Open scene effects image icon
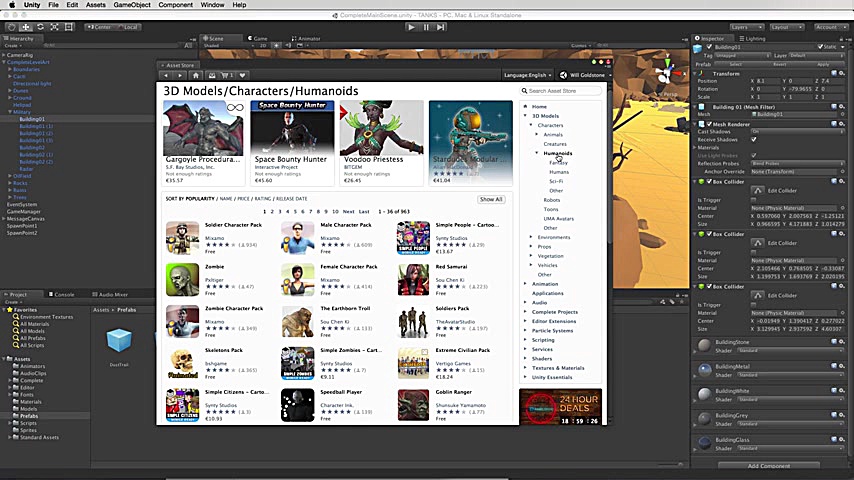Viewport: 854px width, 480px height. pos(299,46)
